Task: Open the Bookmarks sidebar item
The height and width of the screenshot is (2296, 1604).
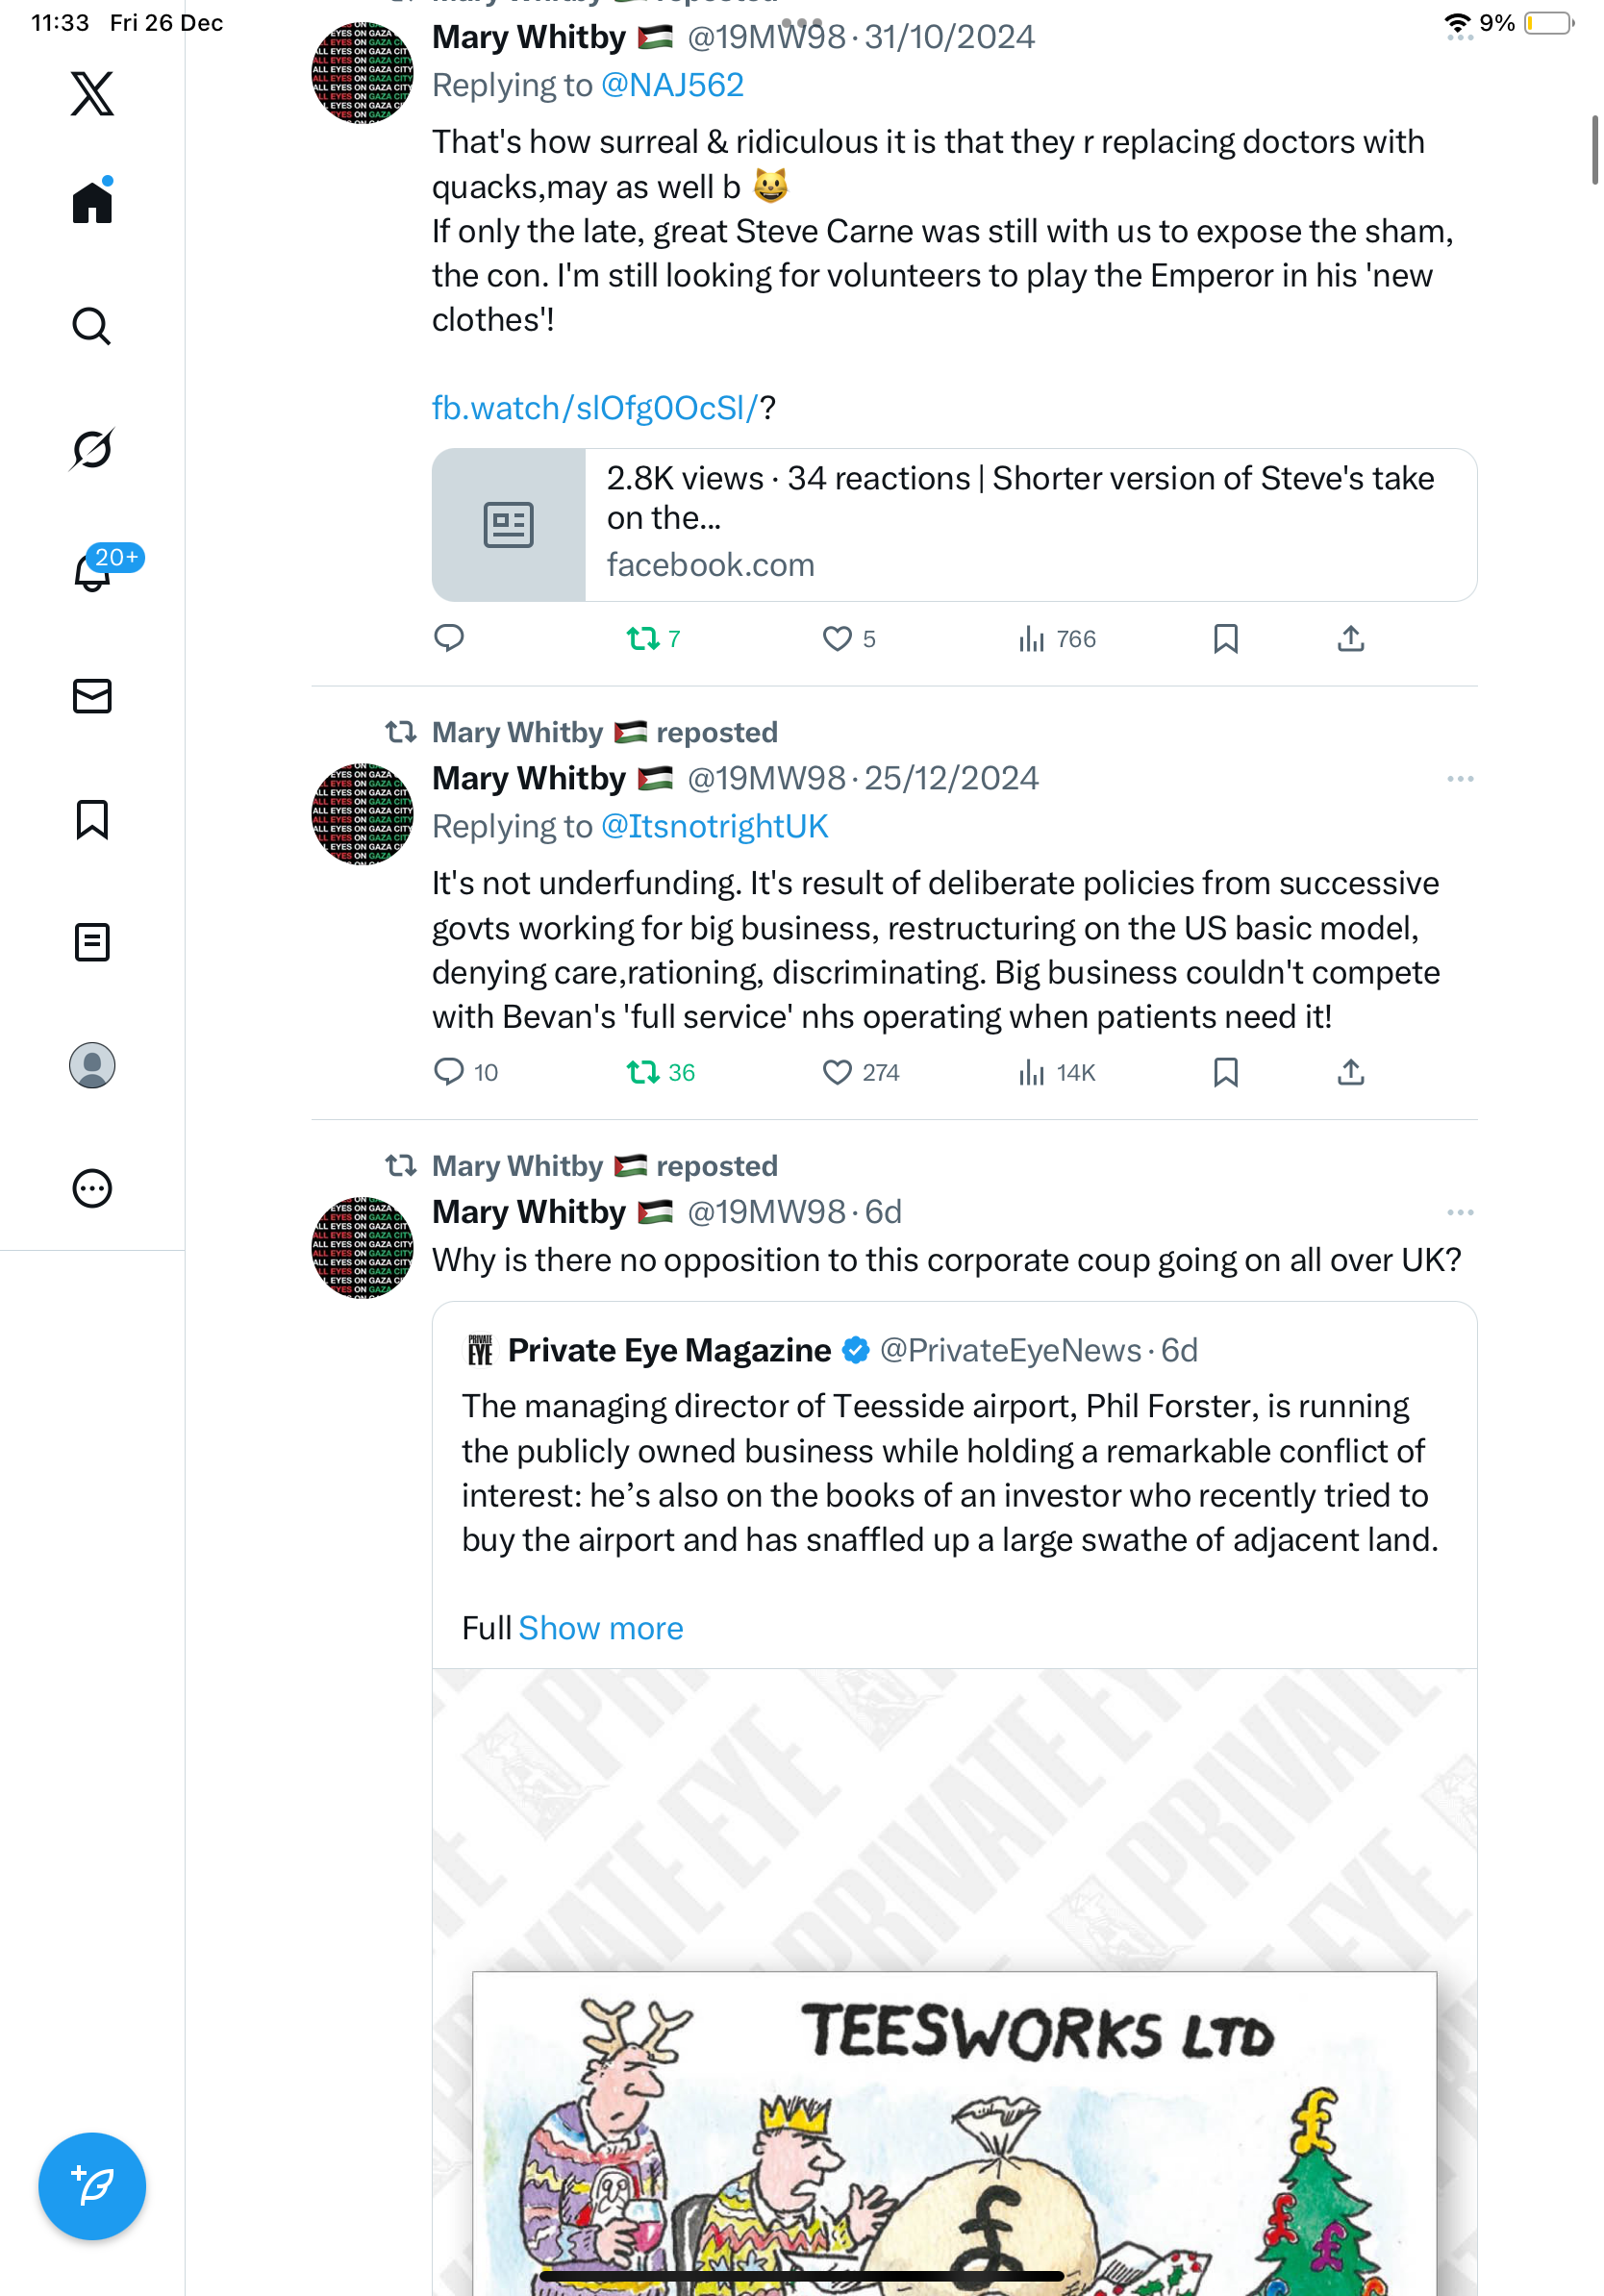Action: 92,819
